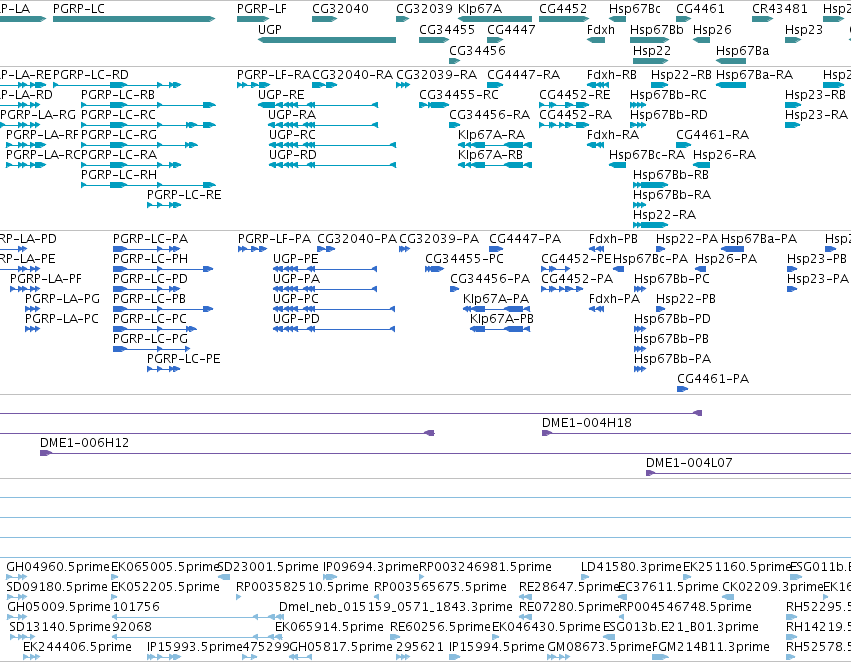851x662 pixels.
Task: Open EST RH14219 label
Action: 817,627
